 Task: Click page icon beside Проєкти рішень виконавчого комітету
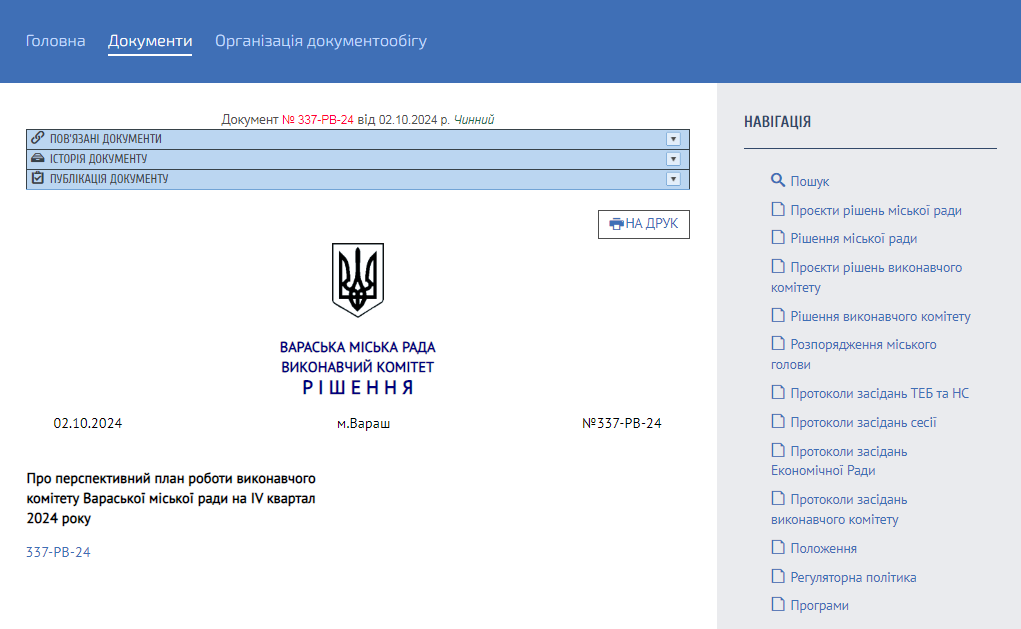click(x=777, y=266)
